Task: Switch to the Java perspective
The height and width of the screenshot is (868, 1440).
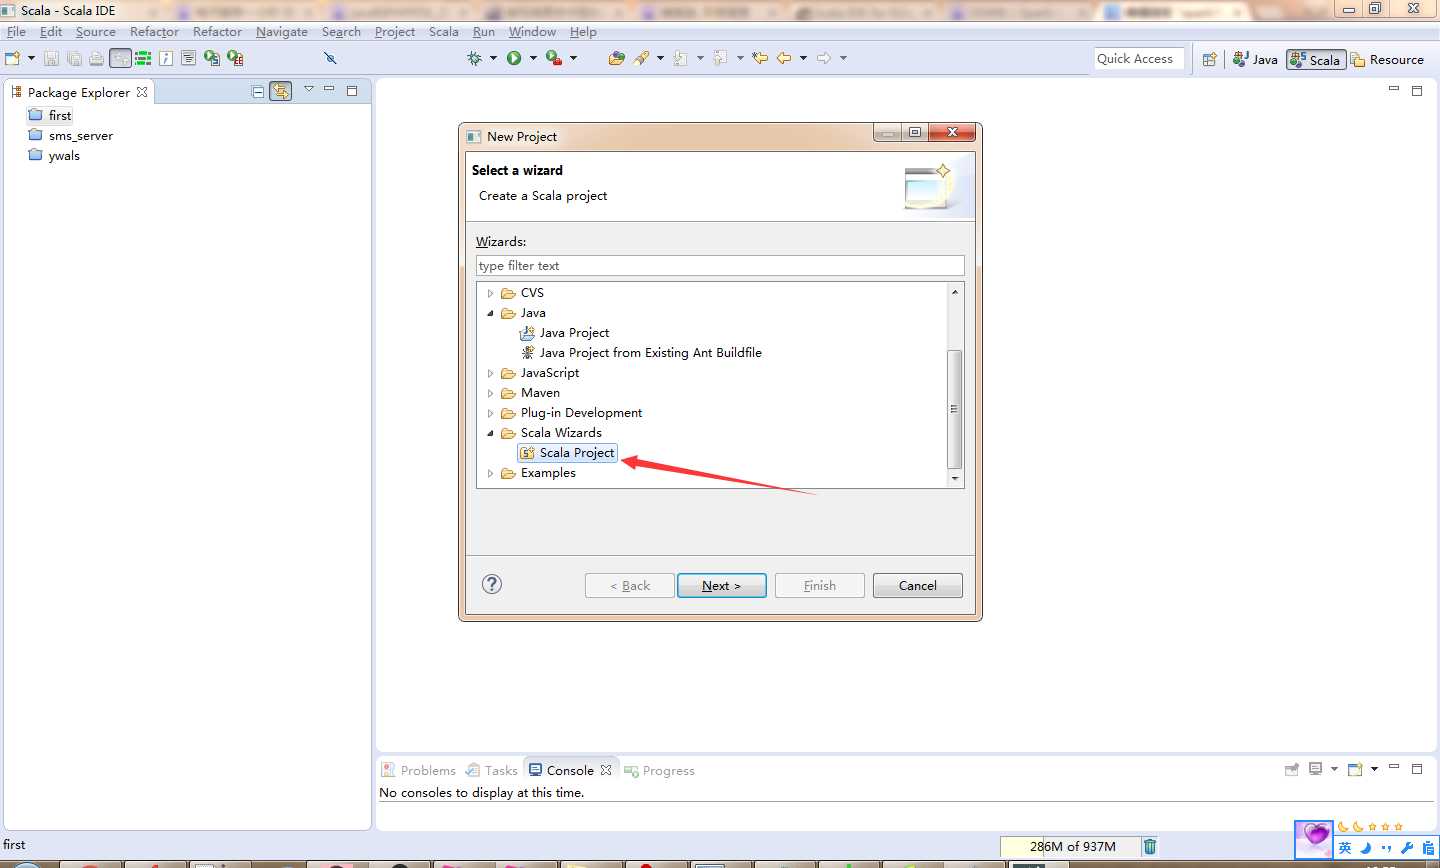Action: (x=1256, y=59)
